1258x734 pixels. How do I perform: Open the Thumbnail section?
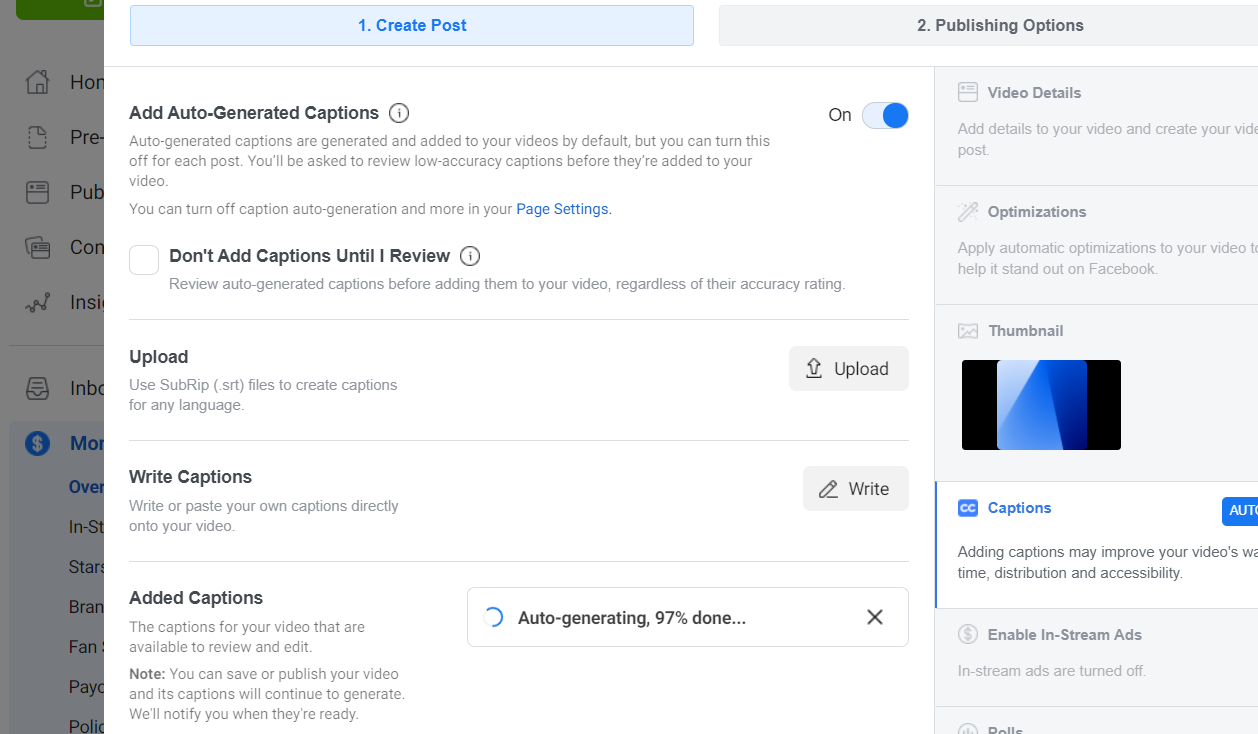[x=1096, y=393]
